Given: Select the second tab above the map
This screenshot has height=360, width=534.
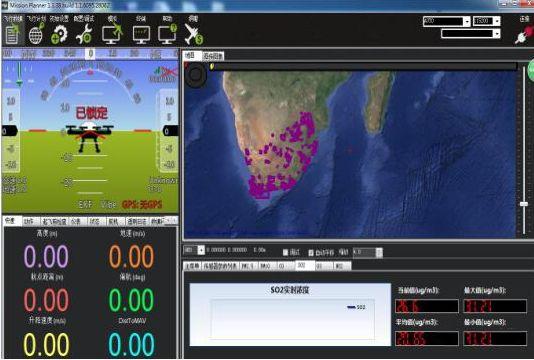Looking at the screenshot, I should point(213,56).
